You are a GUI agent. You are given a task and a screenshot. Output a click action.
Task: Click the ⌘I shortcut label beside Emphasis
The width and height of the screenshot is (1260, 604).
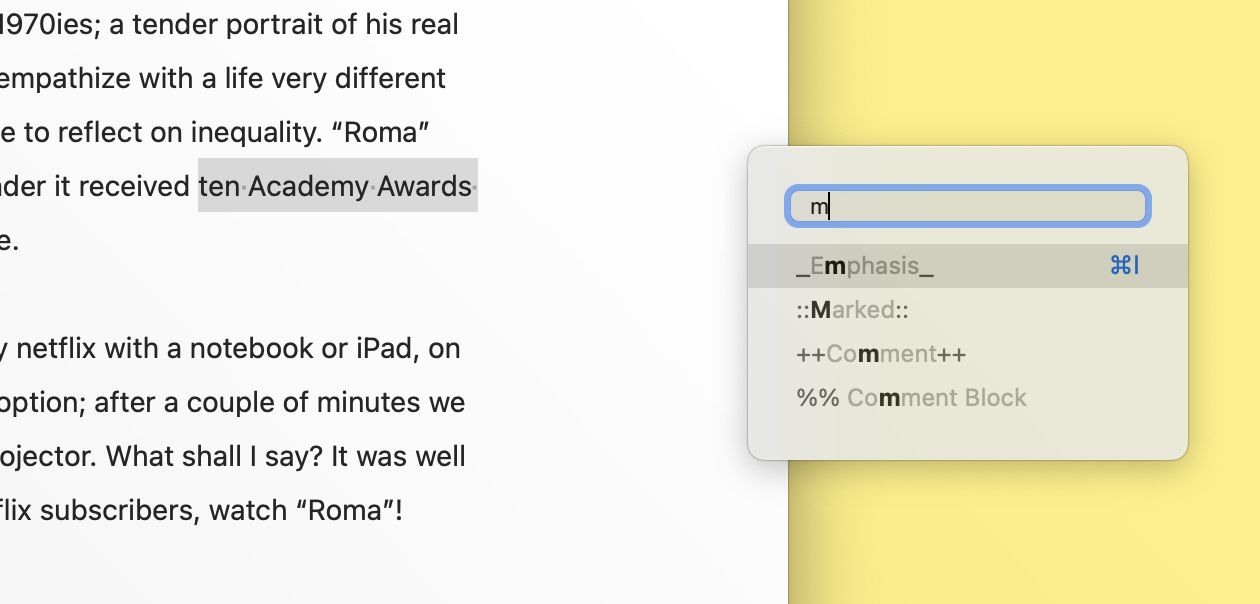(x=1124, y=266)
